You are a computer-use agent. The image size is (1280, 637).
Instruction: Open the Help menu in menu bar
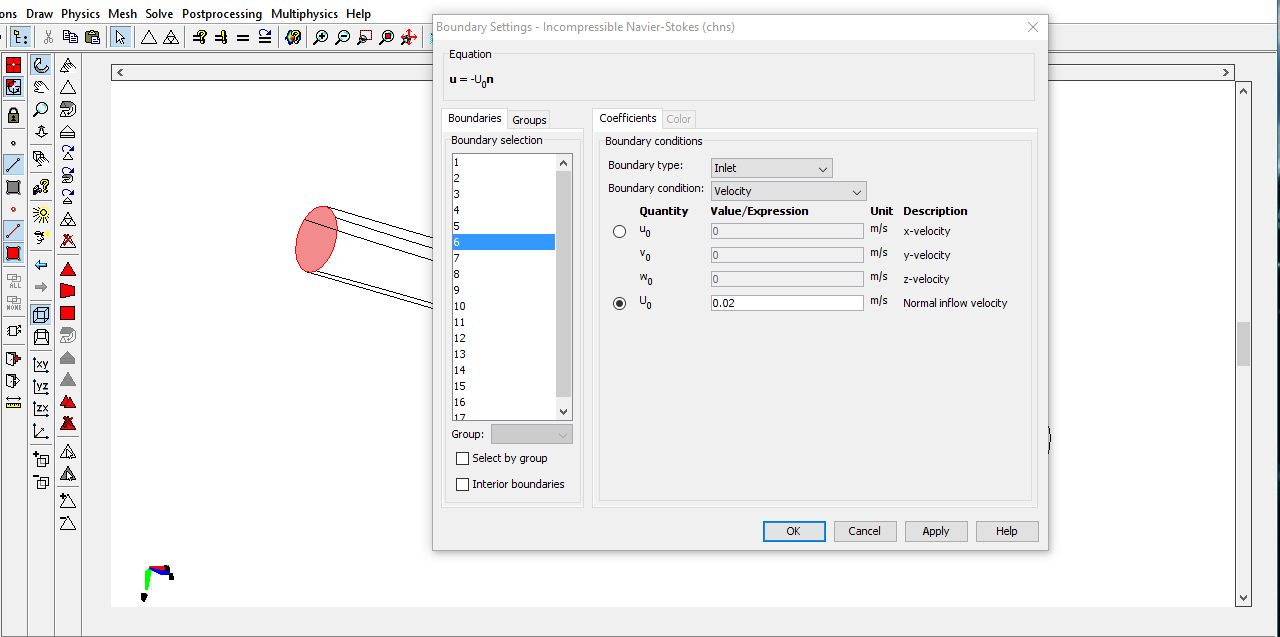(x=358, y=14)
